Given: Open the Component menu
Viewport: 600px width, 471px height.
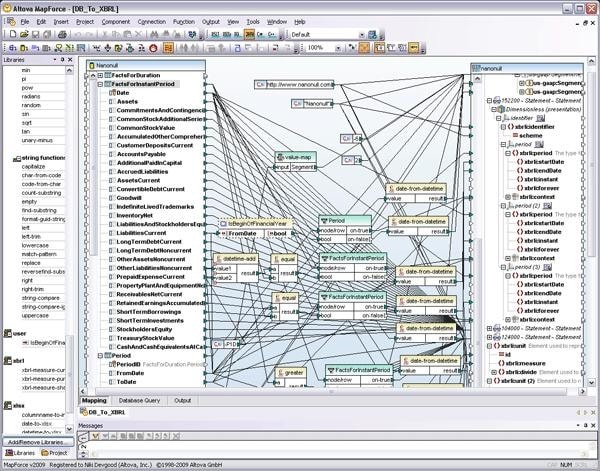Looking at the screenshot, I should [x=116, y=22].
